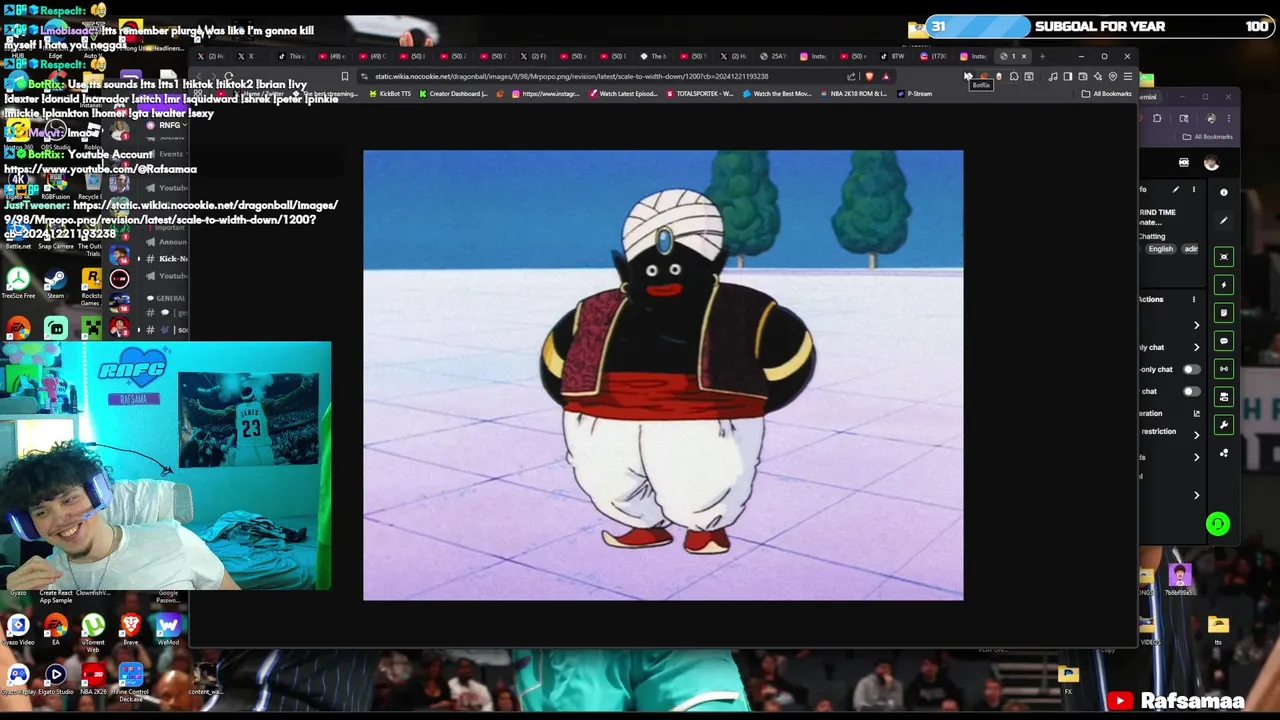Viewport: 1280px width, 720px height.
Task: Click the address bar with the wikia URL
Action: click(x=600, y=76)
